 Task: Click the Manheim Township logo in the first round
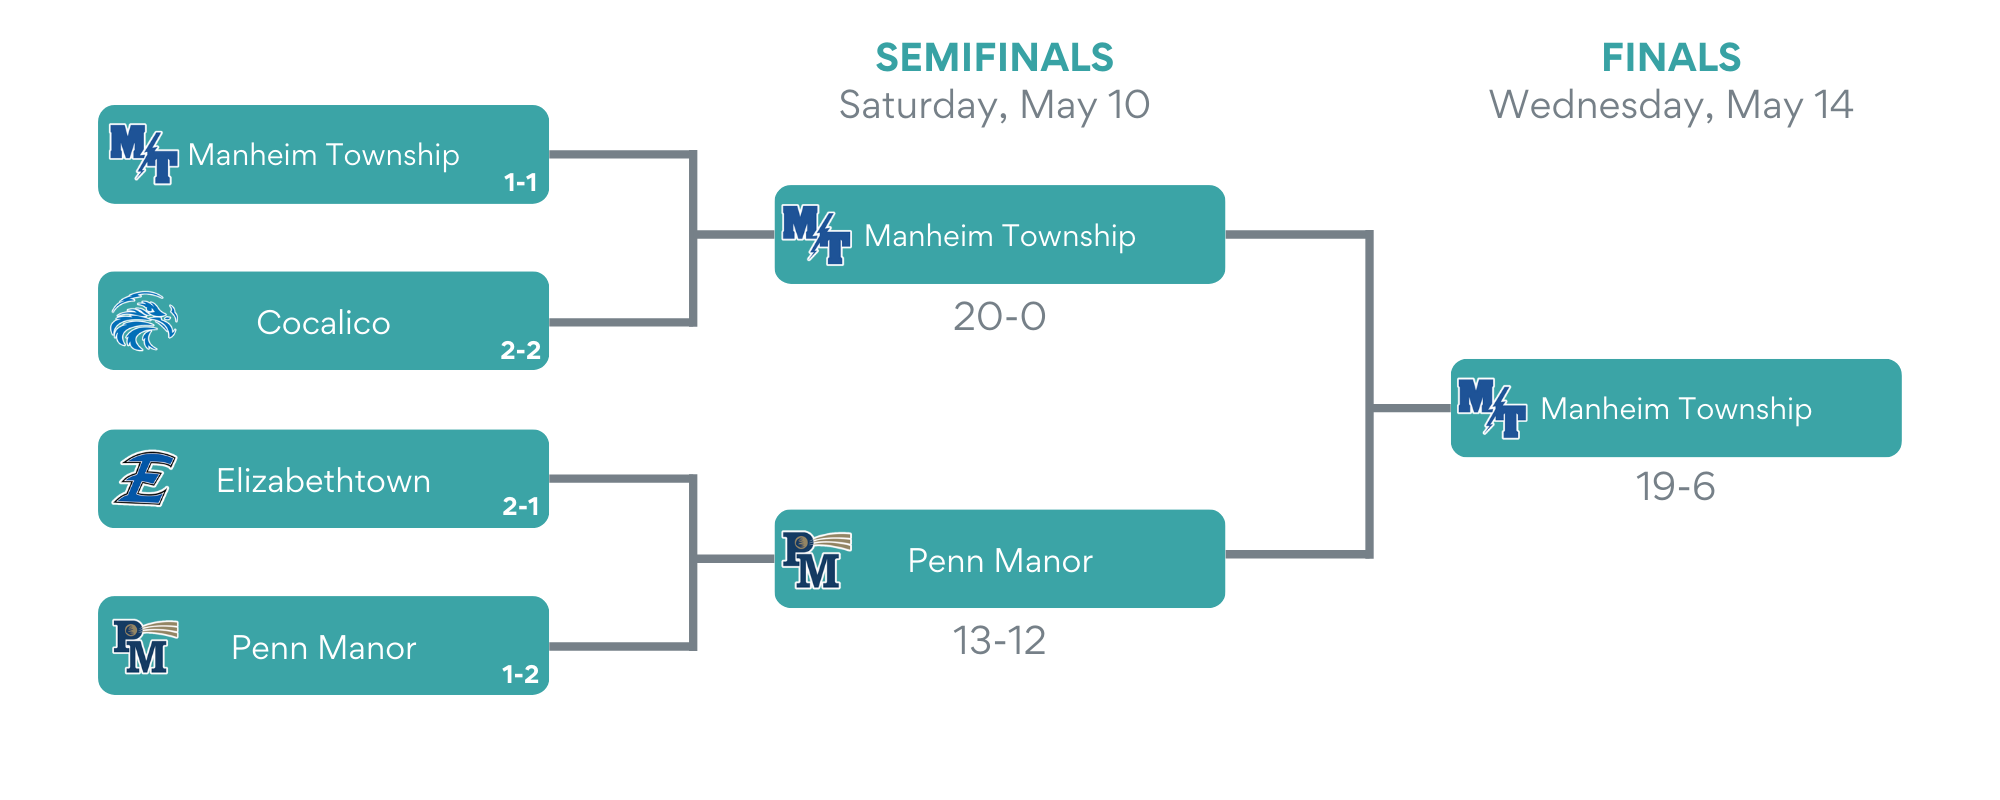(144, 153)
